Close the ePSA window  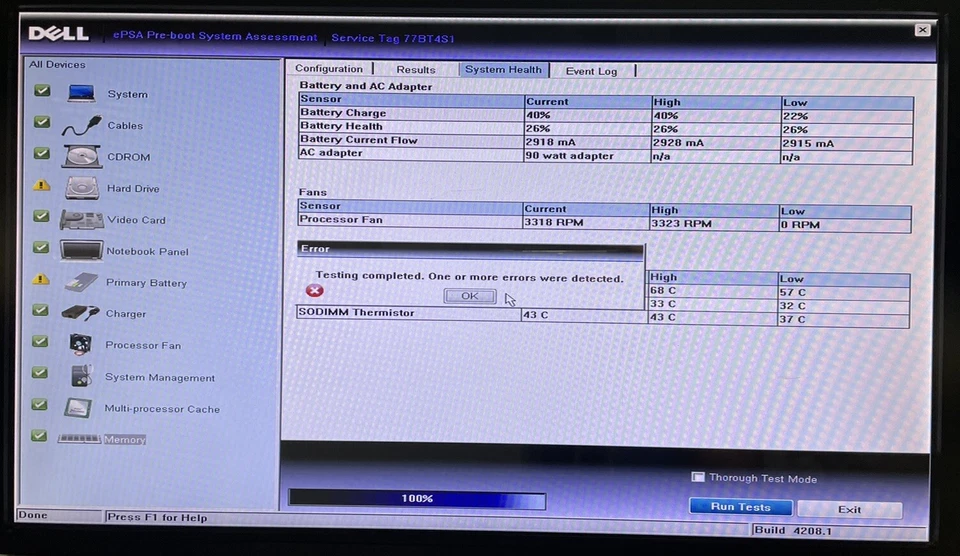point(922,30)
